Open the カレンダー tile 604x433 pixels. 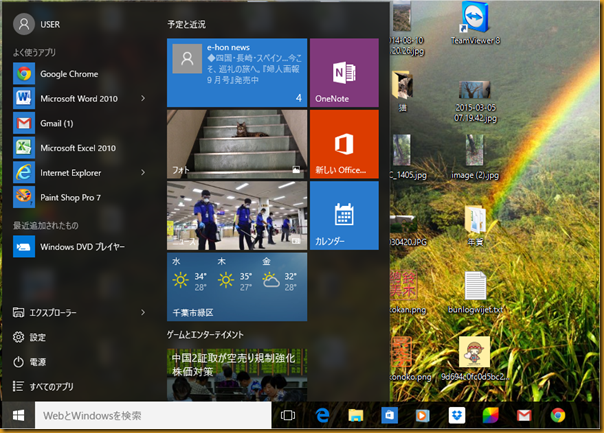pyautogui.click(x=344, y=215)
